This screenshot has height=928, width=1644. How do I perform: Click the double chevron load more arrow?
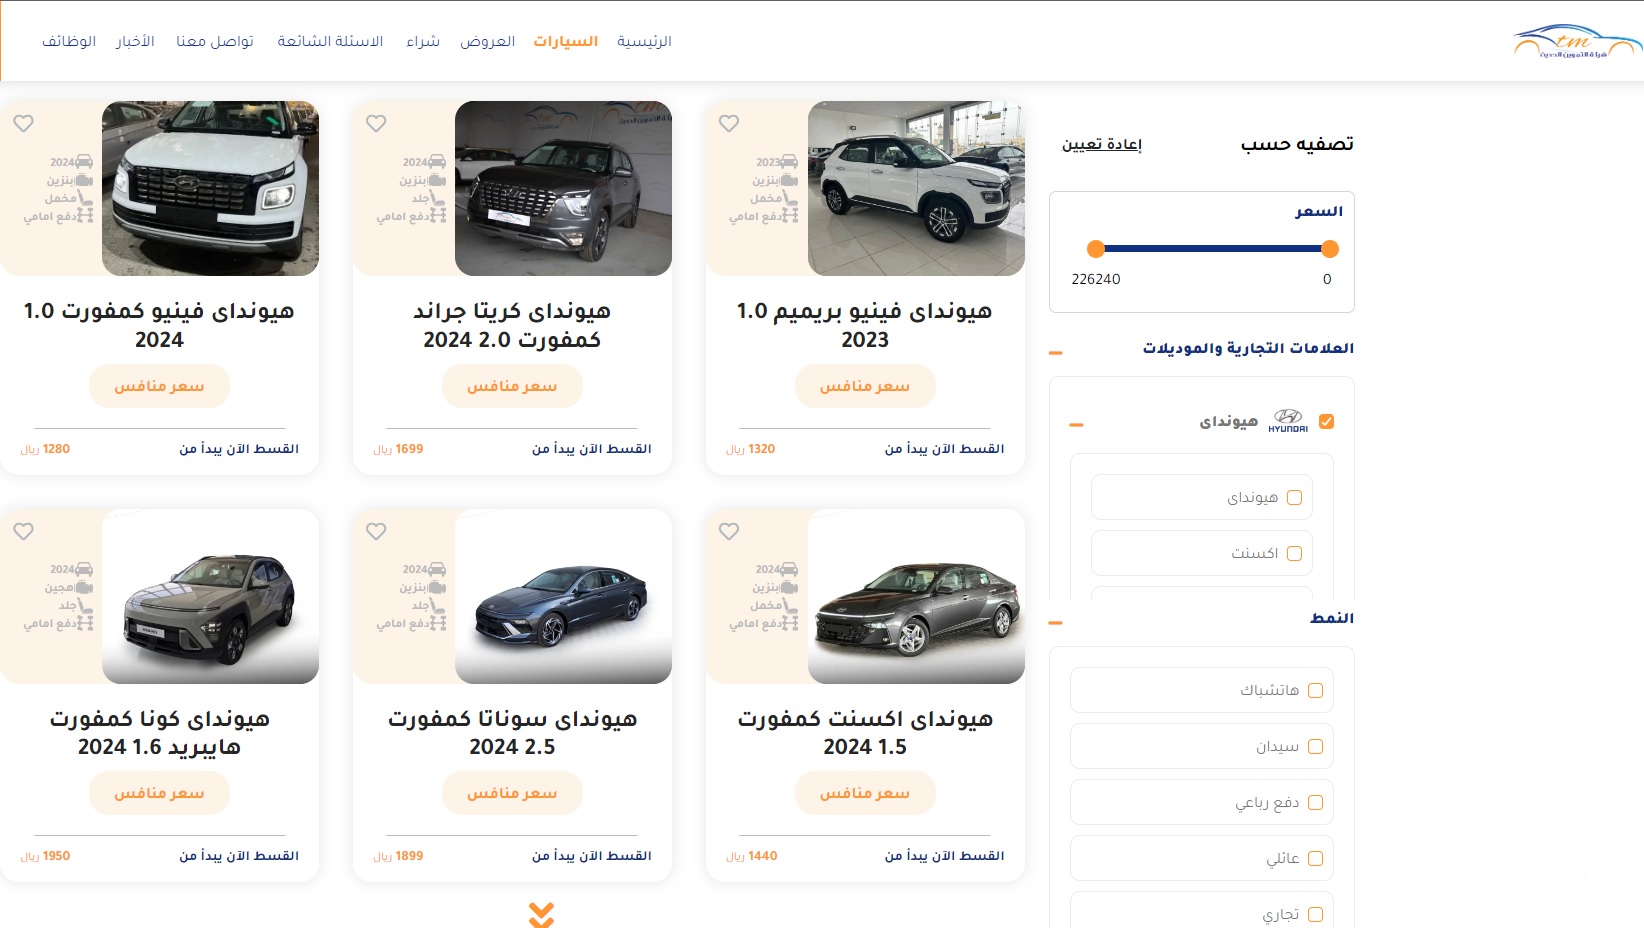541,914
